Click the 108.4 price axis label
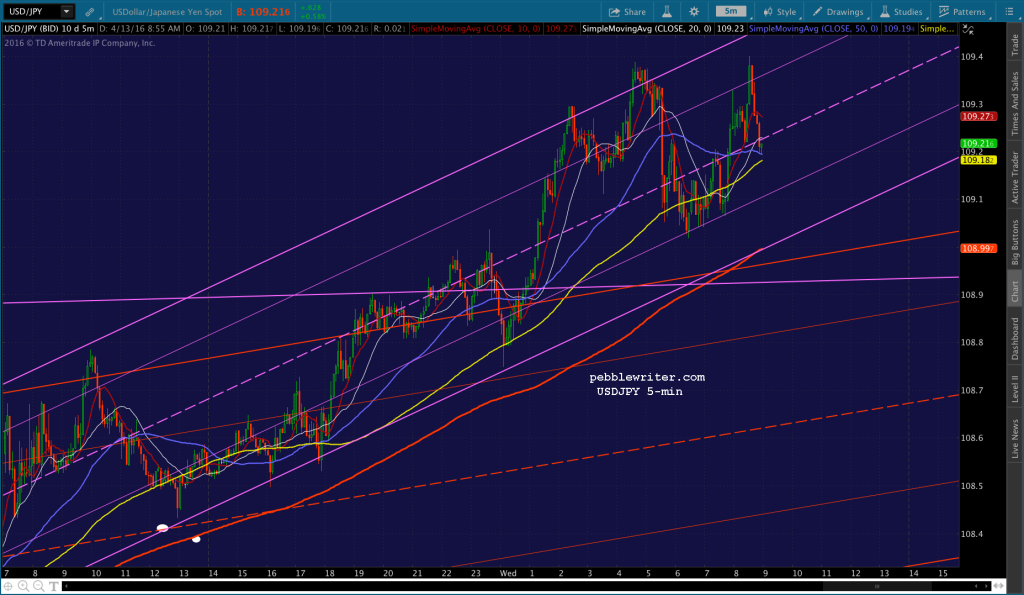The width and height of the screenshot is (1024, 595). [972, 534]
